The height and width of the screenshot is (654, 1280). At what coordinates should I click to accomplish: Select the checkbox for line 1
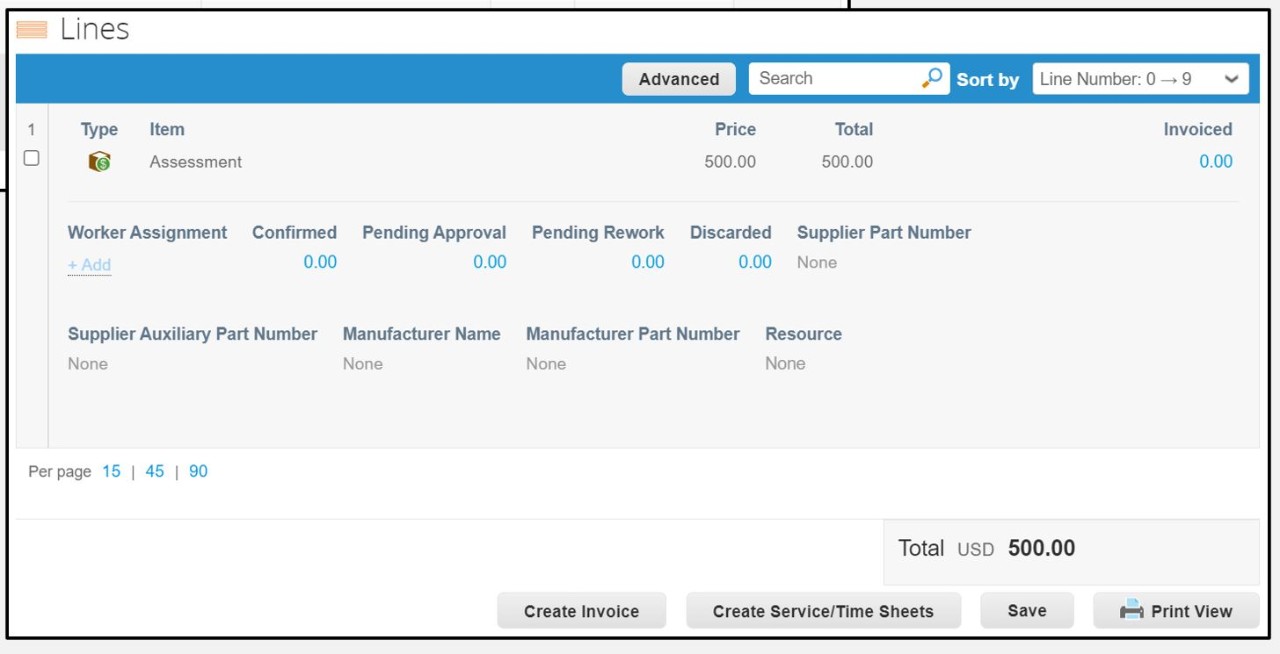coord(32,158)
